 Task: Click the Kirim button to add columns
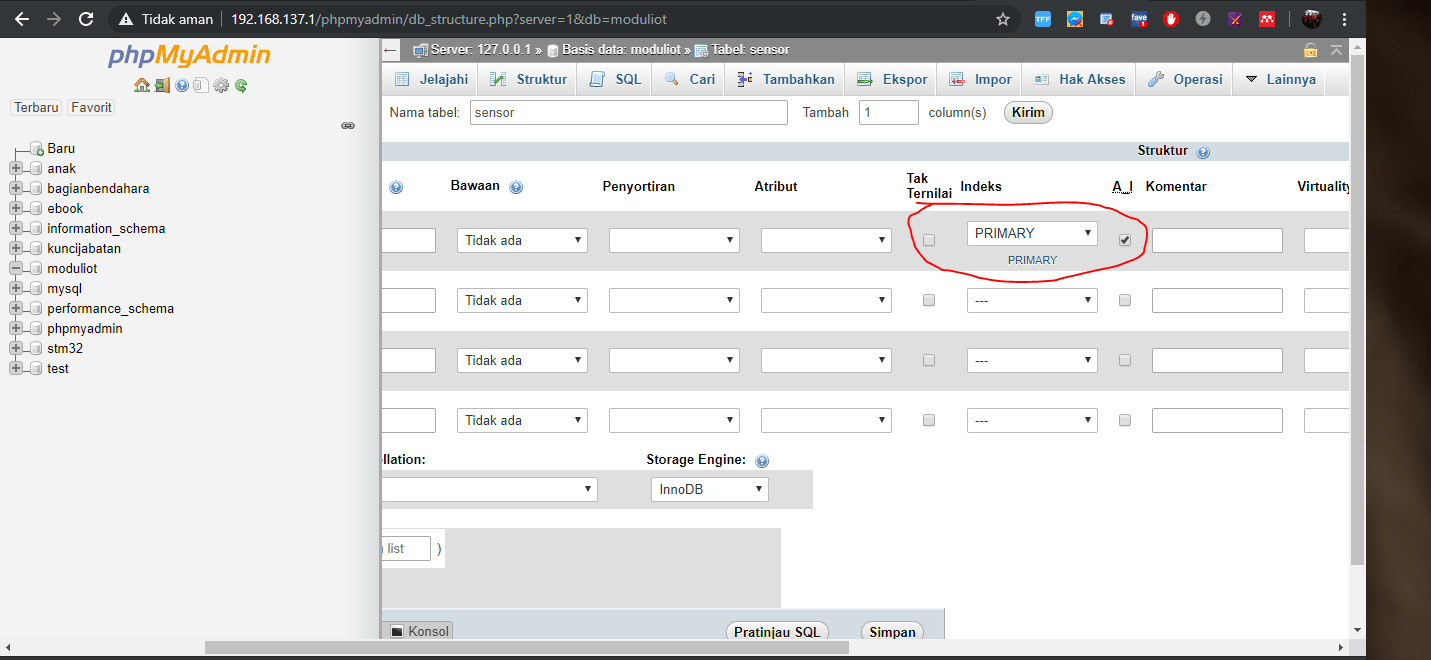(x=1028, y=112)
